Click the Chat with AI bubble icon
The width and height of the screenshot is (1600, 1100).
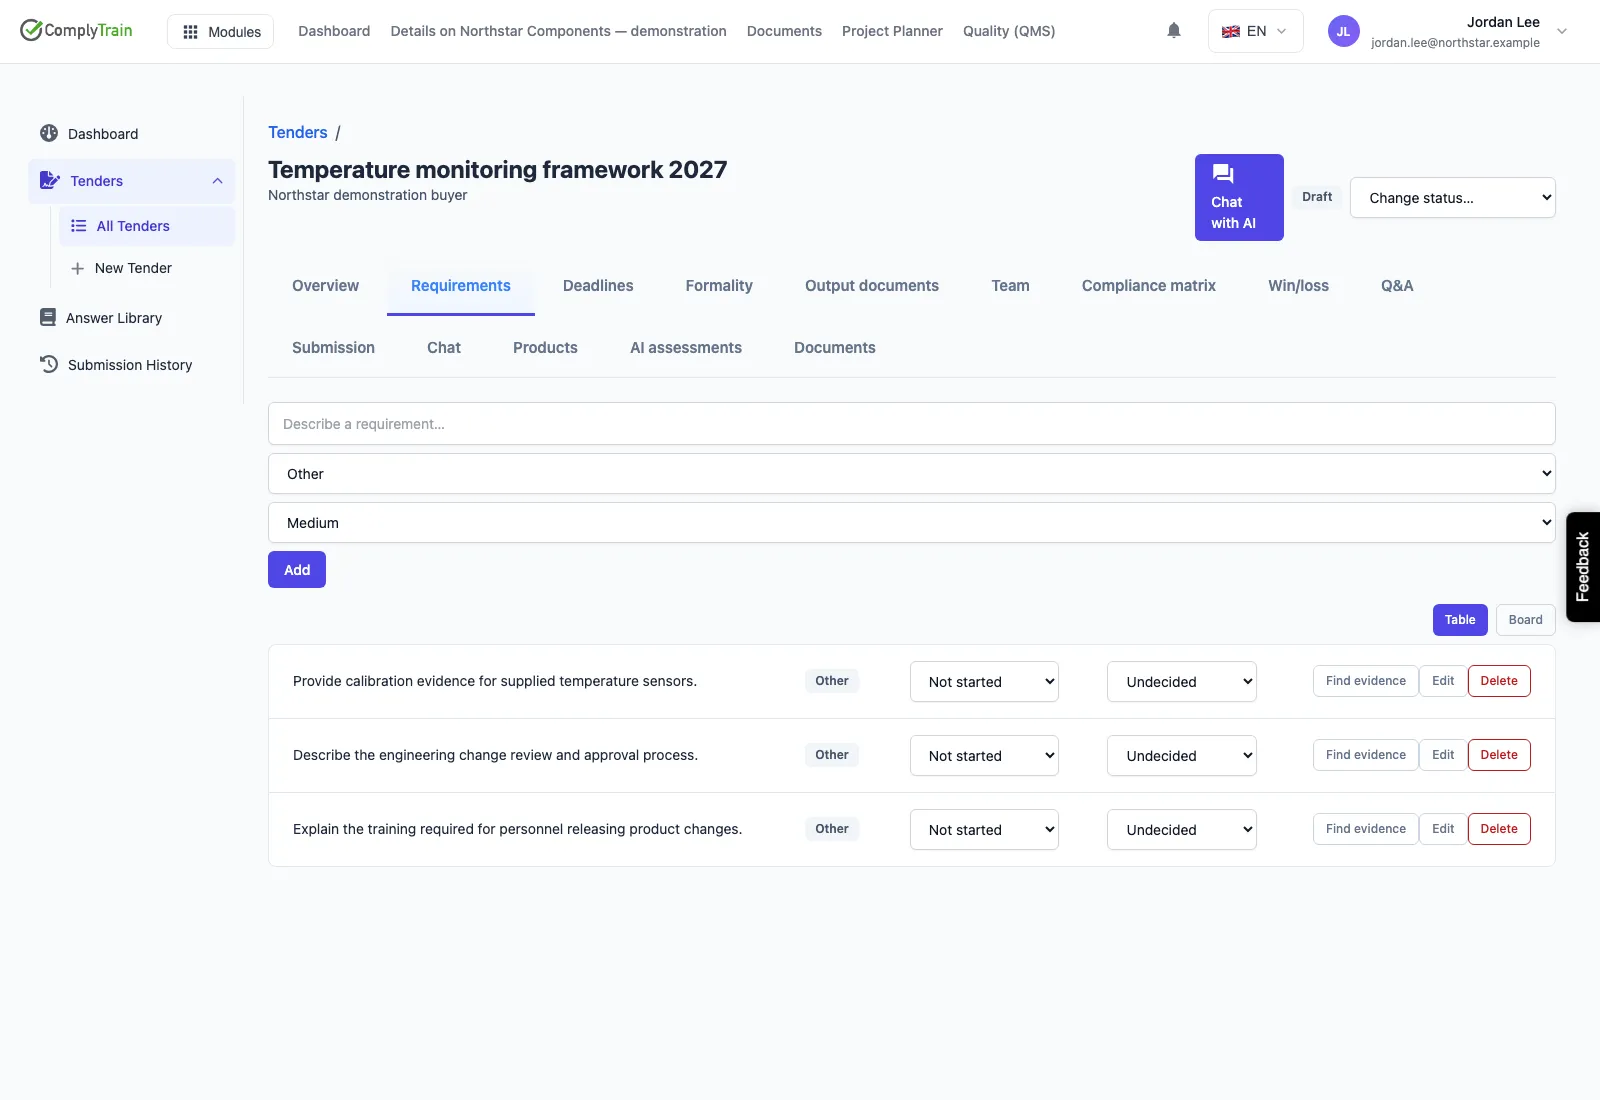1223,173
